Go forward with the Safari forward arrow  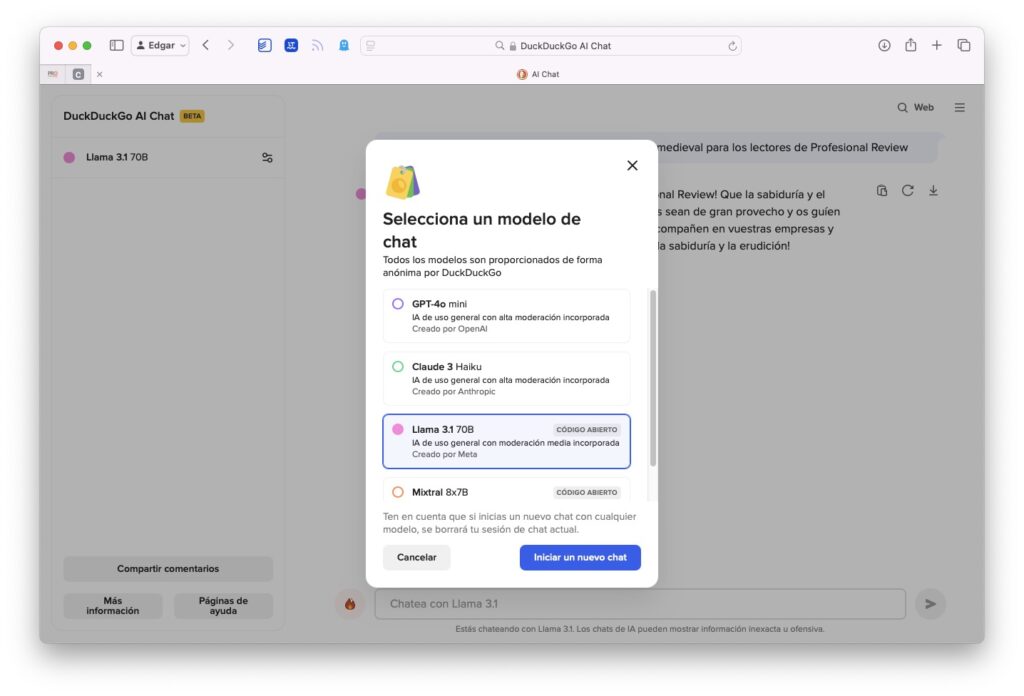tap(231, 45)
